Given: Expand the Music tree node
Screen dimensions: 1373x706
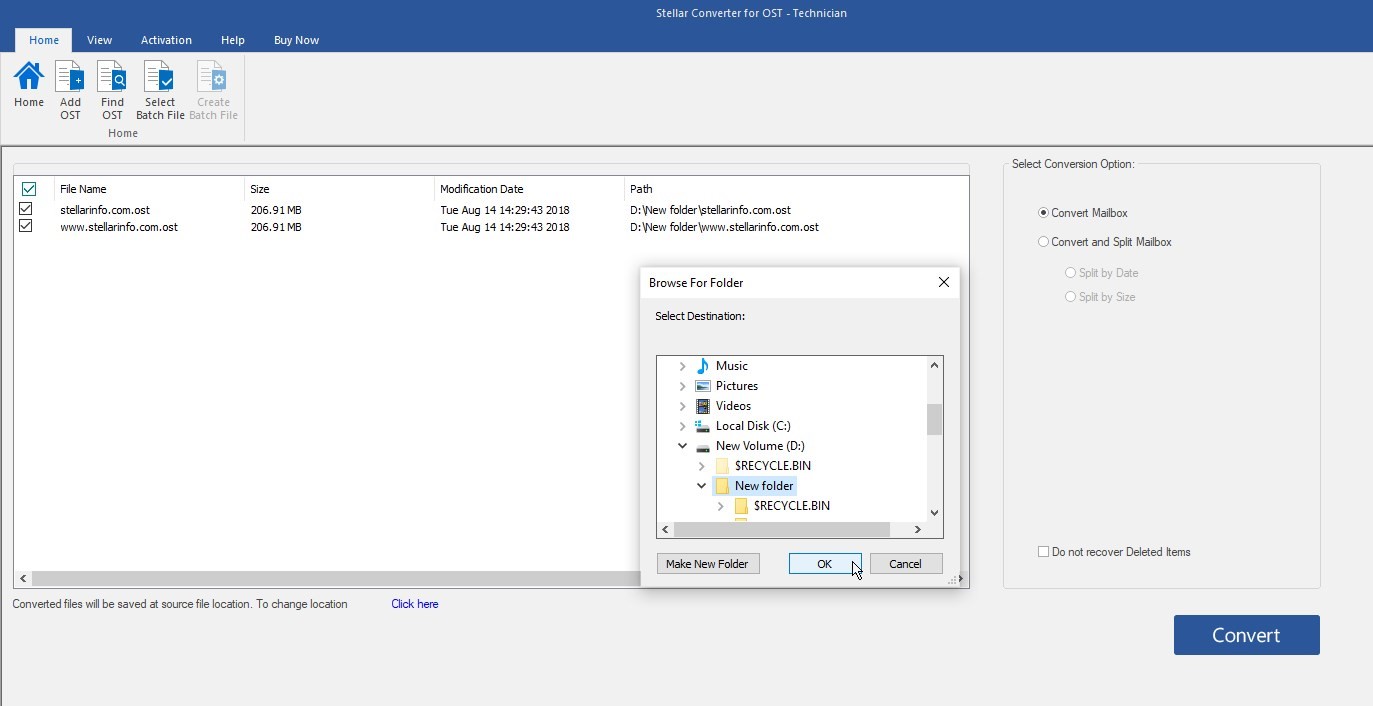Looking at the screenshot, I should point(683,366).
